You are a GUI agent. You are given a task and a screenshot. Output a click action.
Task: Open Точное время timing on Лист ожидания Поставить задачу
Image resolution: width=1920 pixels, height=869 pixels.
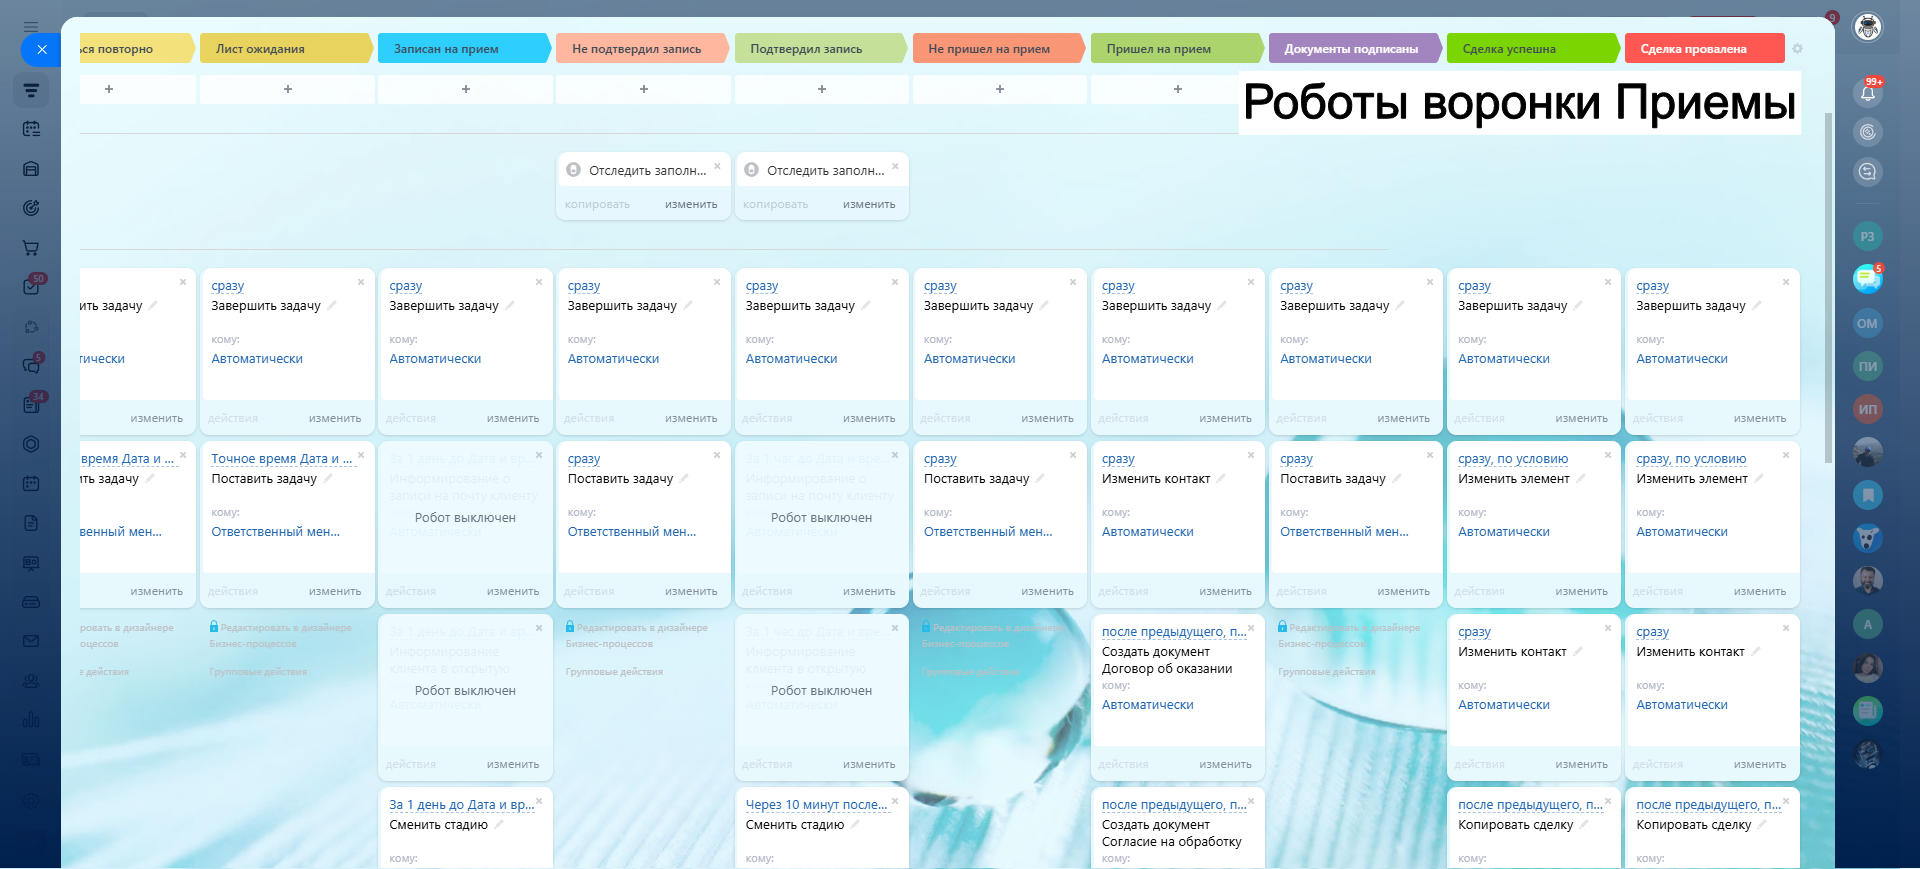click(281, 459)
